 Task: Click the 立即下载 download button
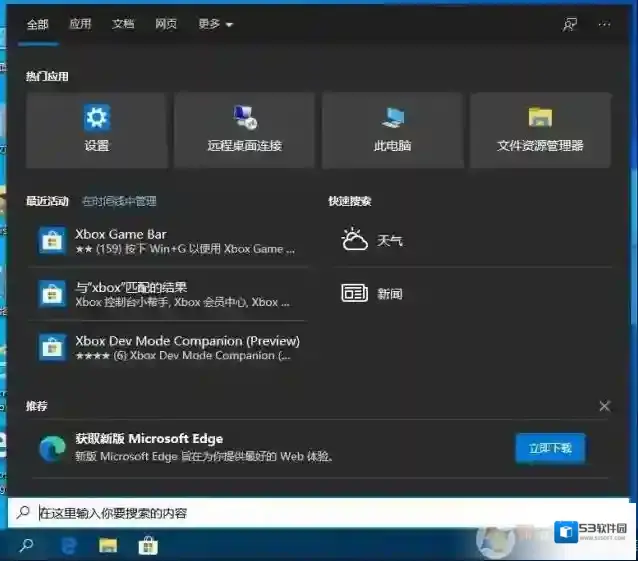pos(550,448)
